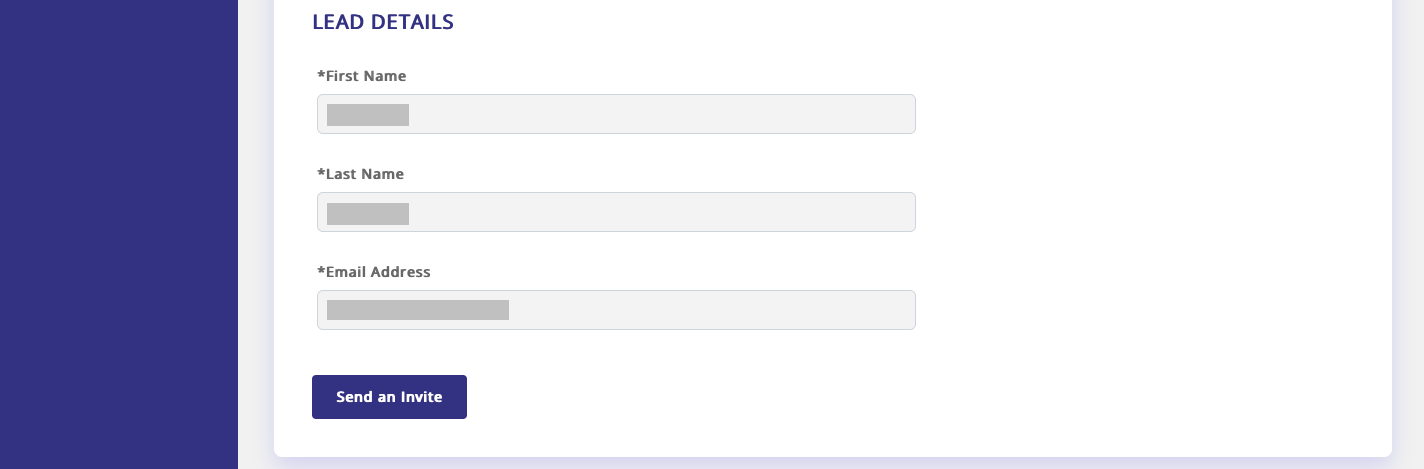
Task: Click the gray redacted value in First Name
Action: tap(368, 115)
